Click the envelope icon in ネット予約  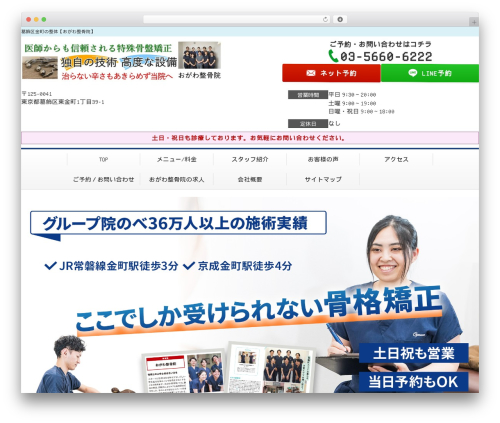click(311, 73)
